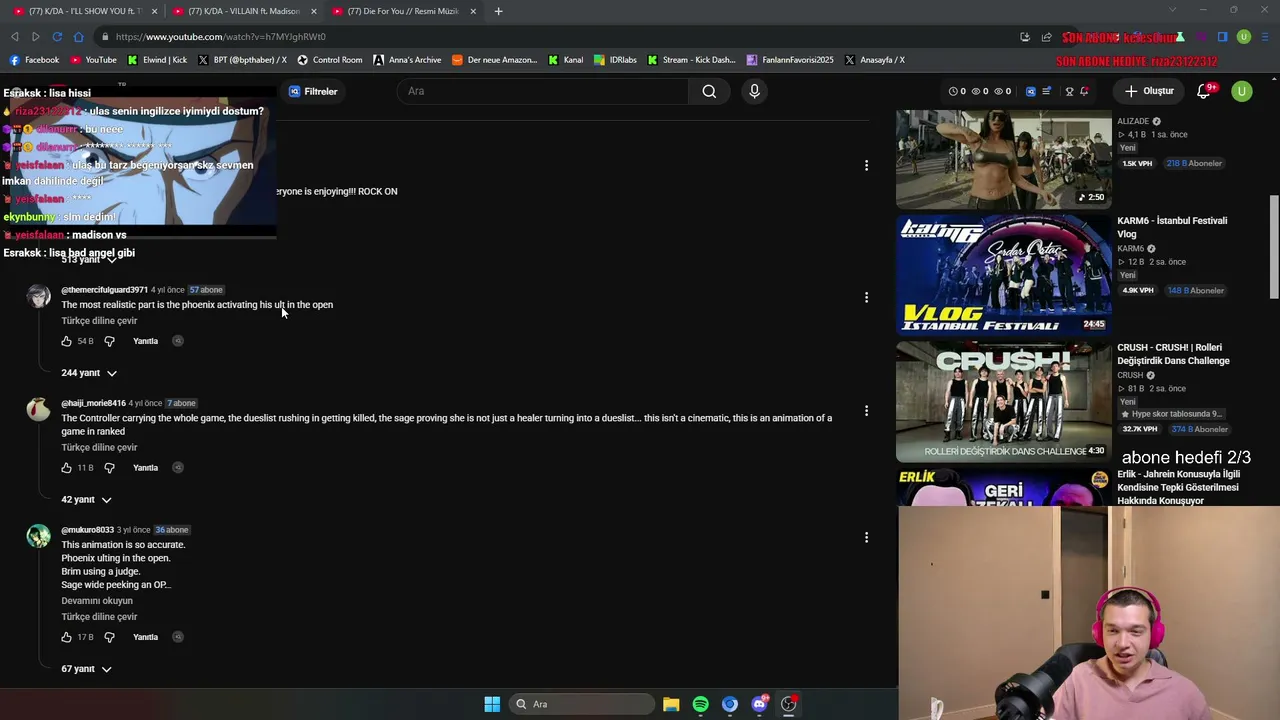Open the Oluştur create menu
Screen dimensions: 1280x720
pyautogui.click(x=1149, y=91)
